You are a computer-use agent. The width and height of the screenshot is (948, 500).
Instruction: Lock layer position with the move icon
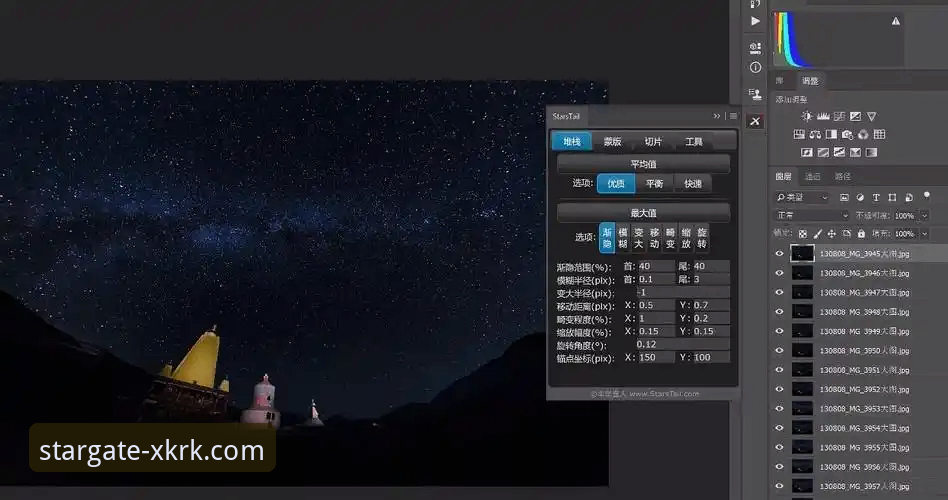pyautogui.click(x=832, y=233)
